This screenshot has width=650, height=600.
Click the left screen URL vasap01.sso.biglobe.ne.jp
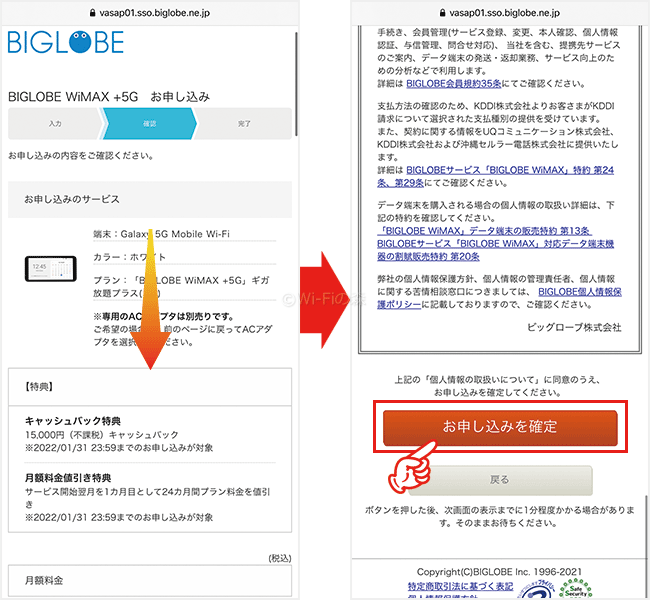pyautogui.click(x=155, y=13)
